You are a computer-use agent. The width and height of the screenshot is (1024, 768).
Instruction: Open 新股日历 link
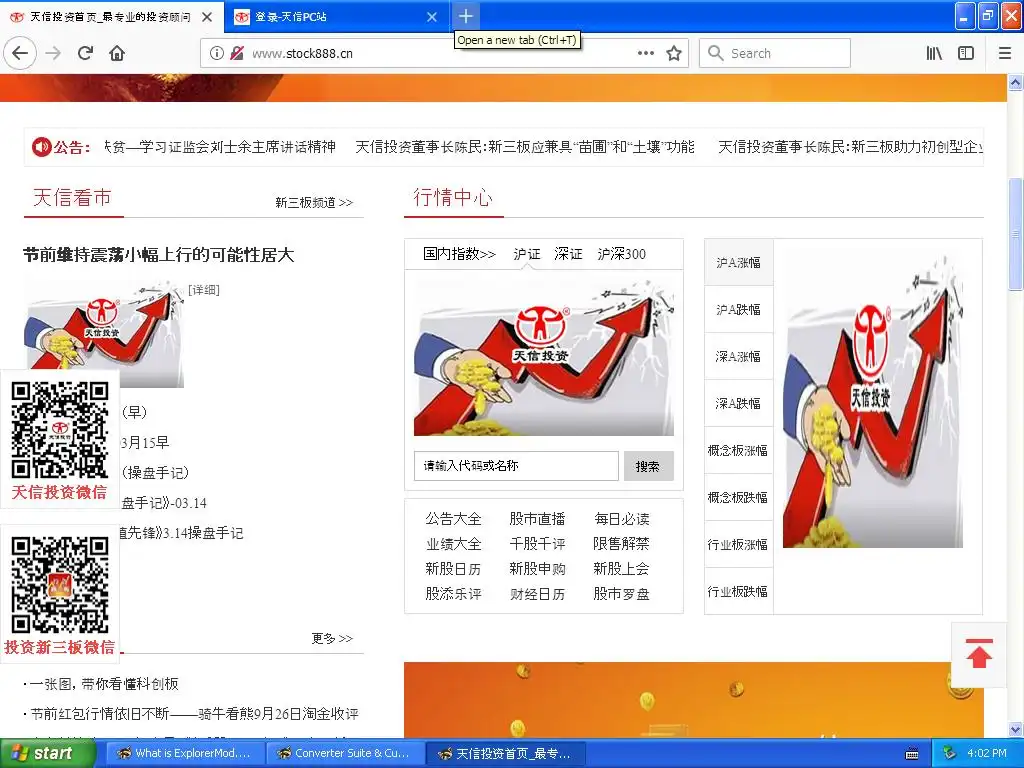pos(453,569)
